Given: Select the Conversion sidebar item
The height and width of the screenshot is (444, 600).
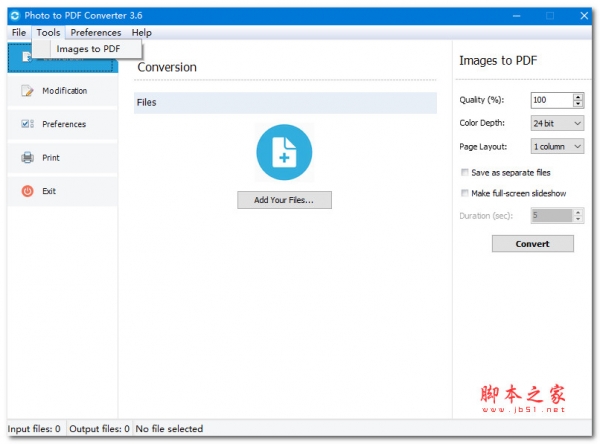Looking at the screenshot, I should pos(62,57).
